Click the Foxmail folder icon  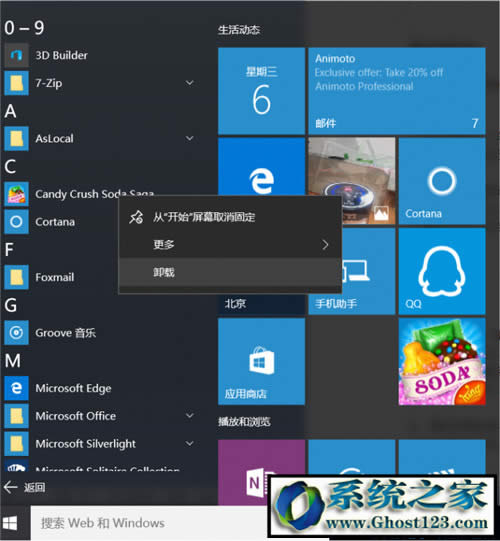point(16,277)
